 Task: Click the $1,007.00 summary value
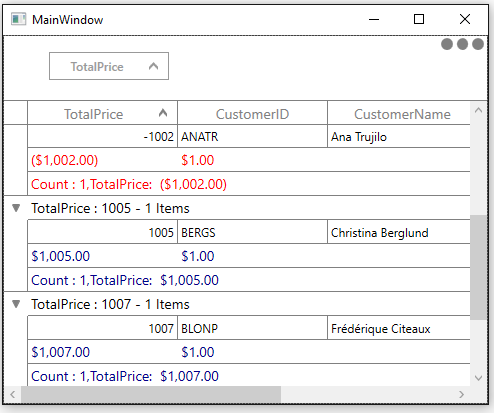pyautogui.click(x=61, y=352)
